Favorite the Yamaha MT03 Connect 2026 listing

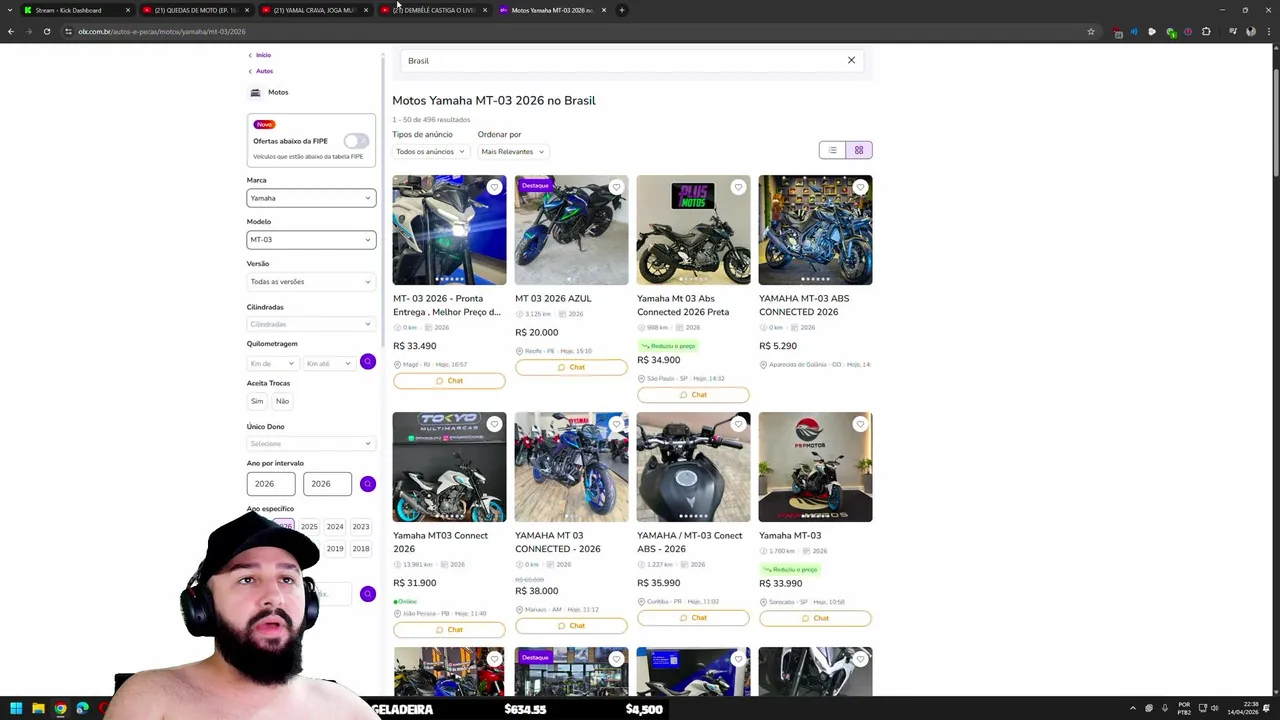pyautogui.click(x=494, y=424)
